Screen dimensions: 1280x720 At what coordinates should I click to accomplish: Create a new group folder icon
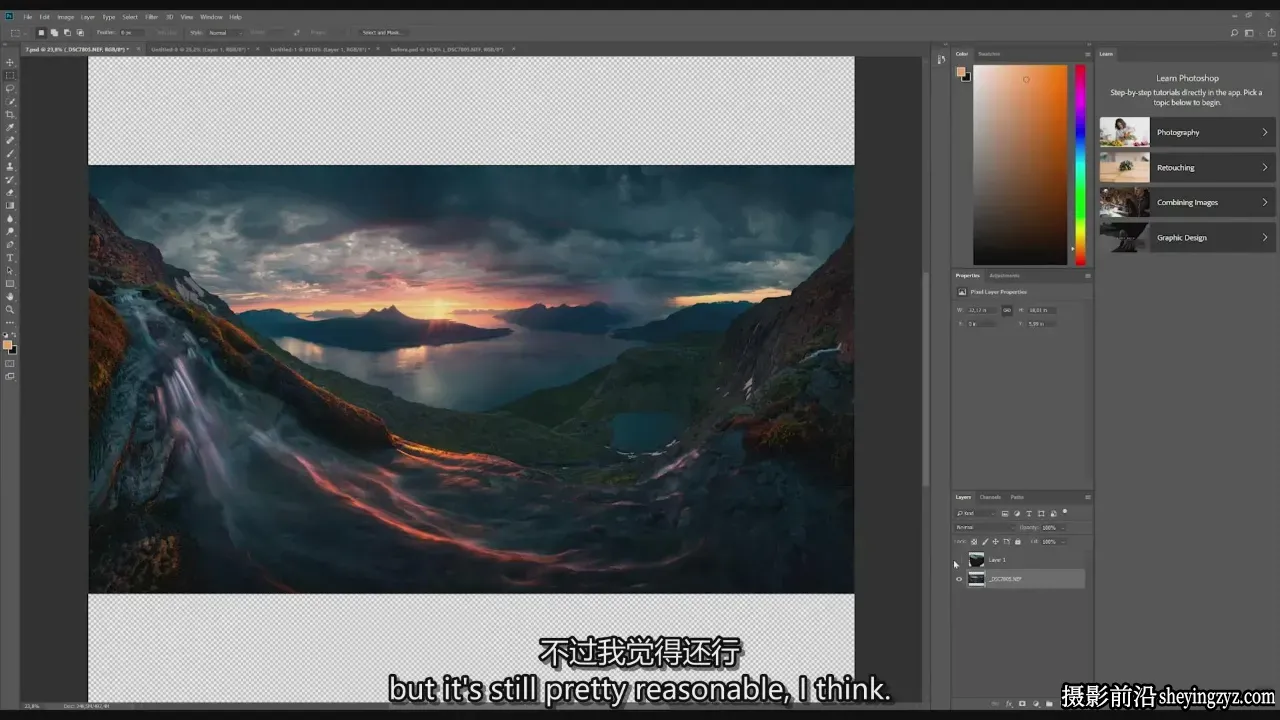point(1049,704)
